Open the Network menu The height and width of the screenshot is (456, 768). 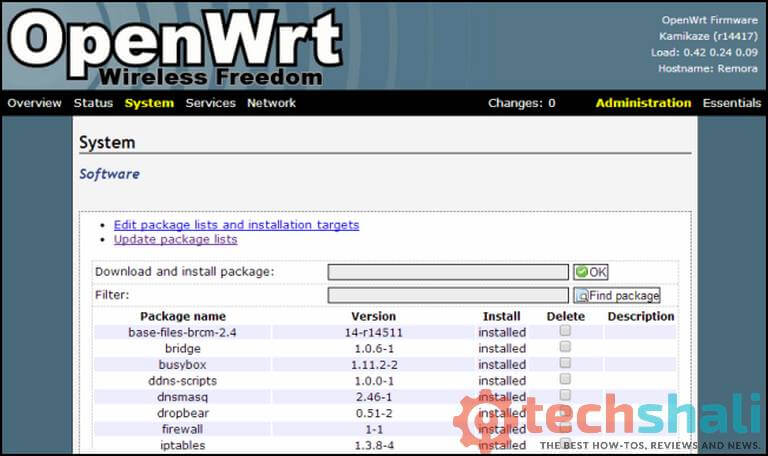(x=271, y=103)
